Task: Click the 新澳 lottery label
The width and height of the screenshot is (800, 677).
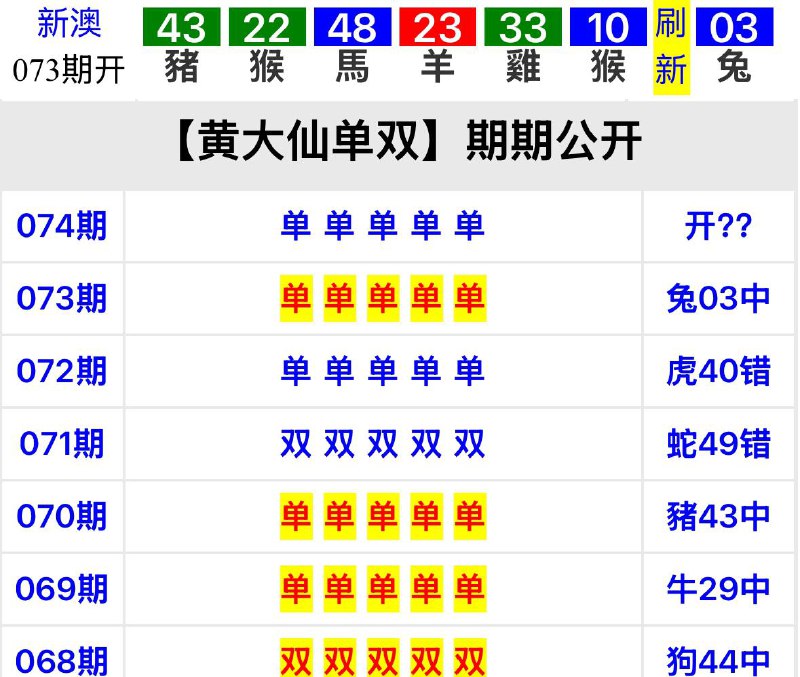Action: click(69, 23)
